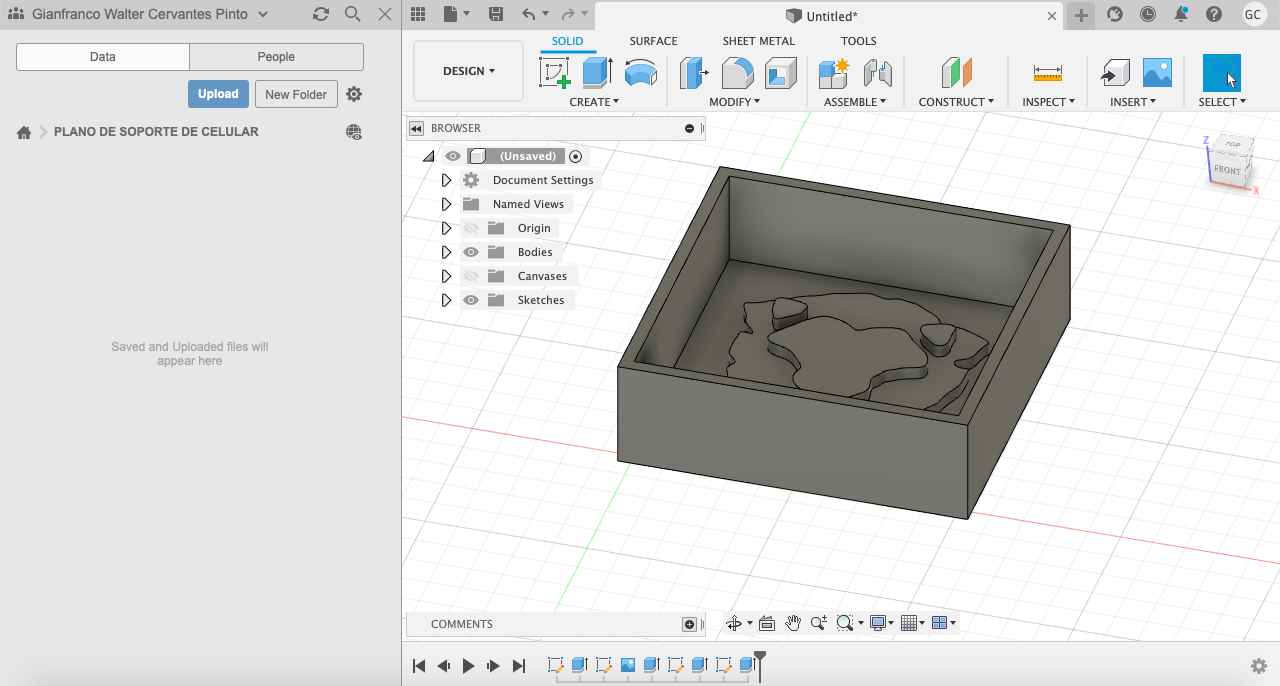The image size is (1280, 686).
Task: Go to data panel home icon
Action: tap(24, 132)
